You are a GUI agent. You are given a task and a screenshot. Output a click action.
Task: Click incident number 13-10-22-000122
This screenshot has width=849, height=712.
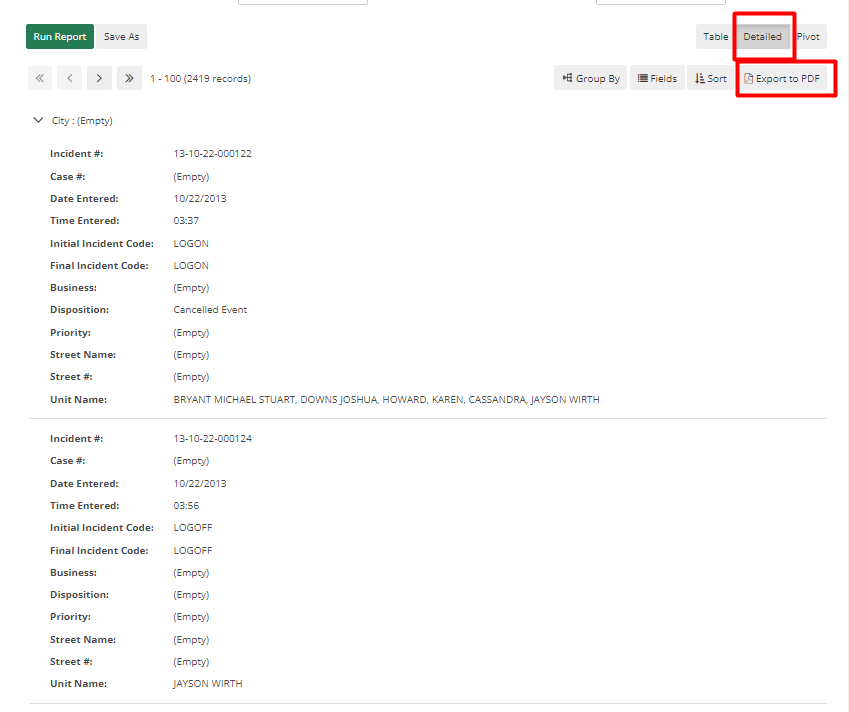(x=212, y=153)
